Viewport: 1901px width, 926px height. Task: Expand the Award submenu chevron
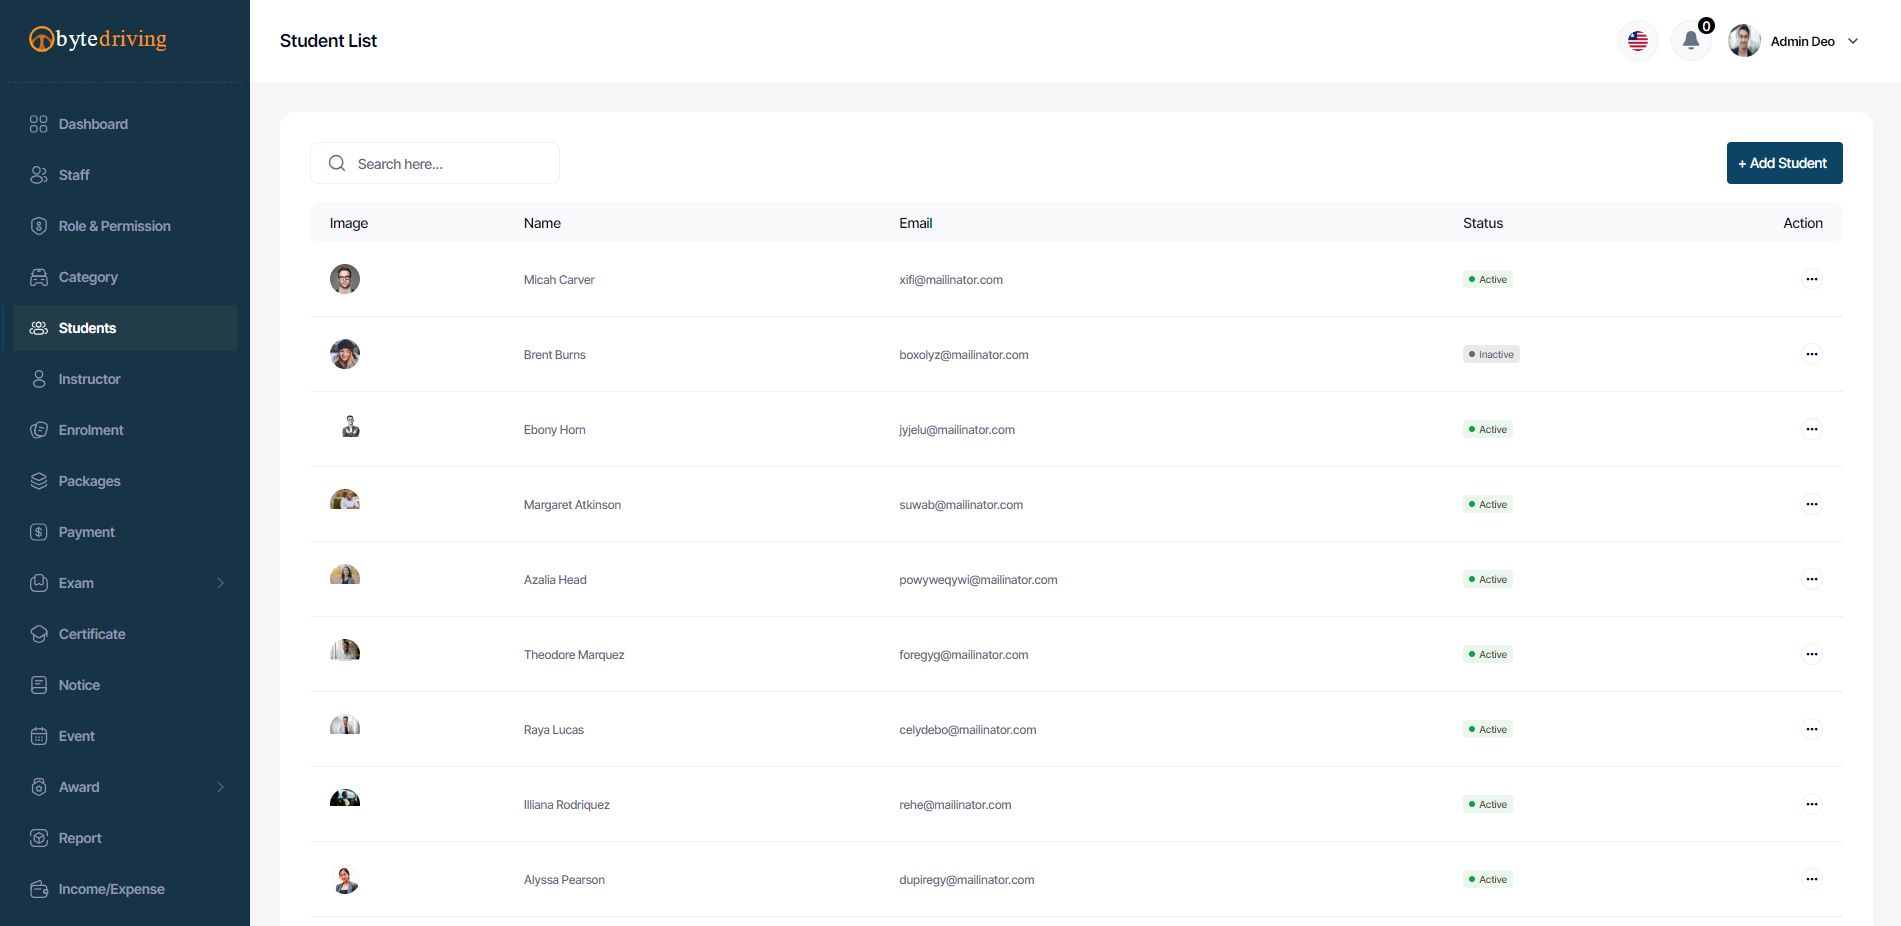click(220, 787)
